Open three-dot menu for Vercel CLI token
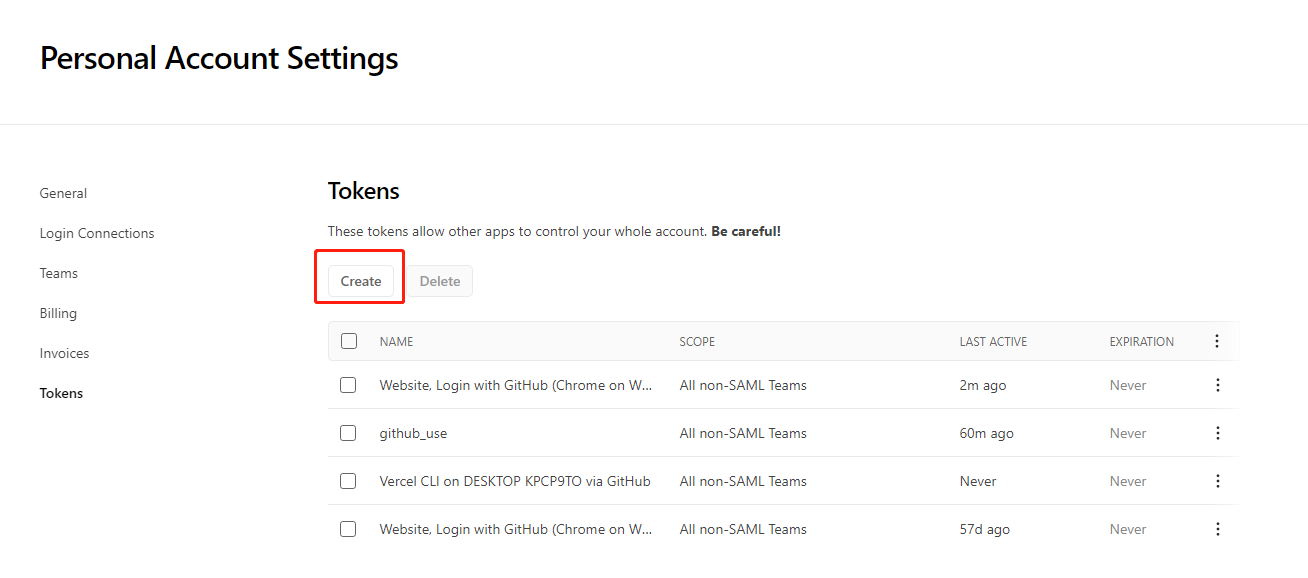The image size is (1308, 578). click(1217, 481)
